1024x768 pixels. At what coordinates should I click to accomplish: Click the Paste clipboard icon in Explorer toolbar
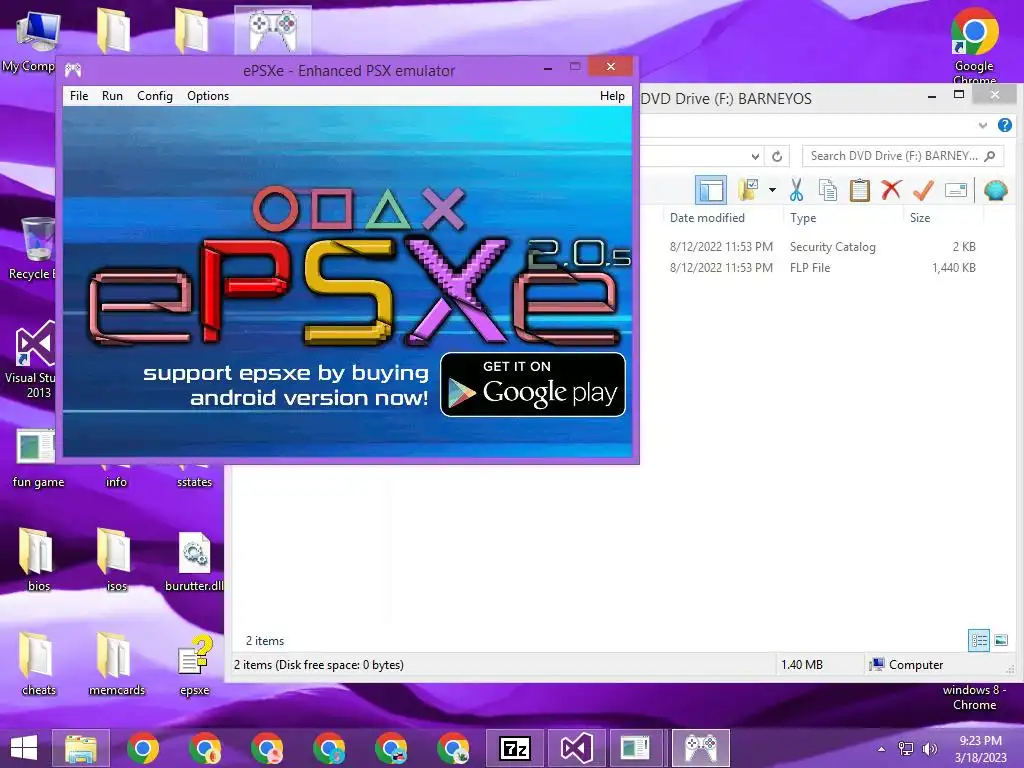(859, 190)
